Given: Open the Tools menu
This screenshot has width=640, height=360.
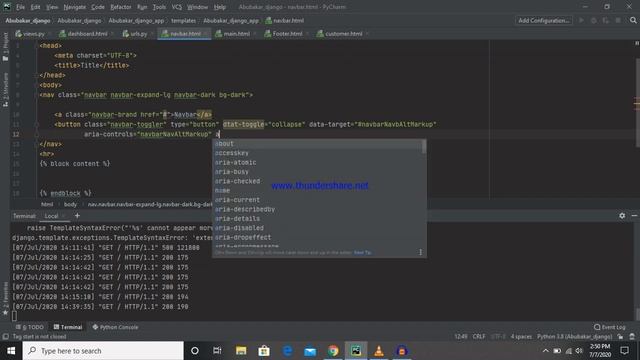Looking at the screenshot, I should pos(159,7).
